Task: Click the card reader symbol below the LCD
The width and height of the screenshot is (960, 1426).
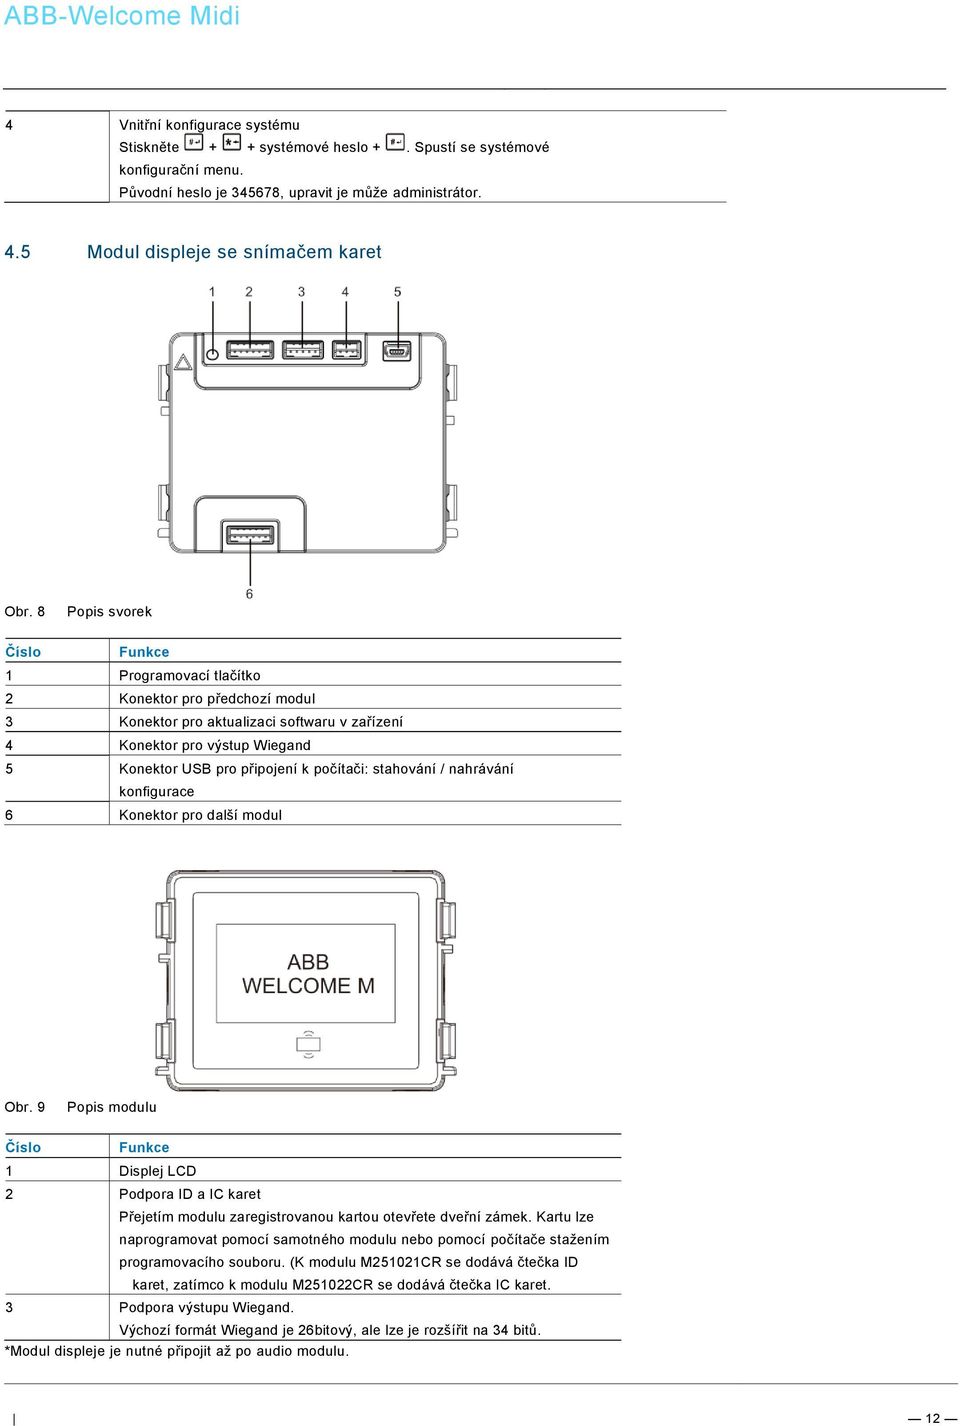Action: pos(308,1043)
